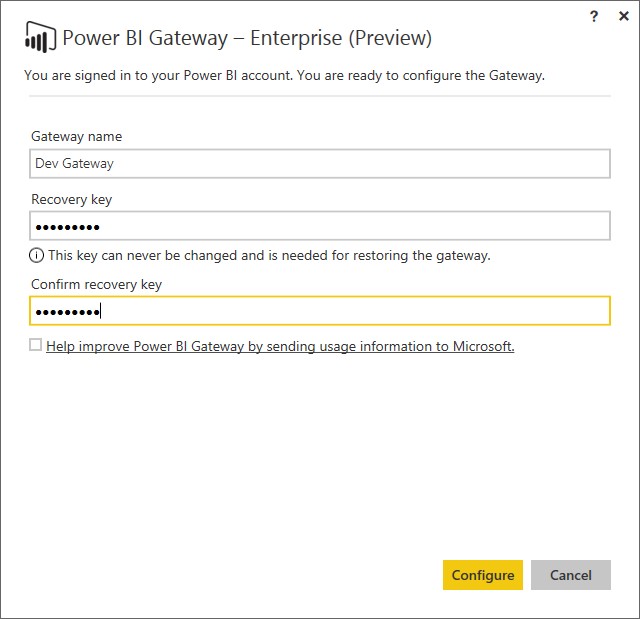Close the Power BI Gateway dialog

tap(624, 16)
